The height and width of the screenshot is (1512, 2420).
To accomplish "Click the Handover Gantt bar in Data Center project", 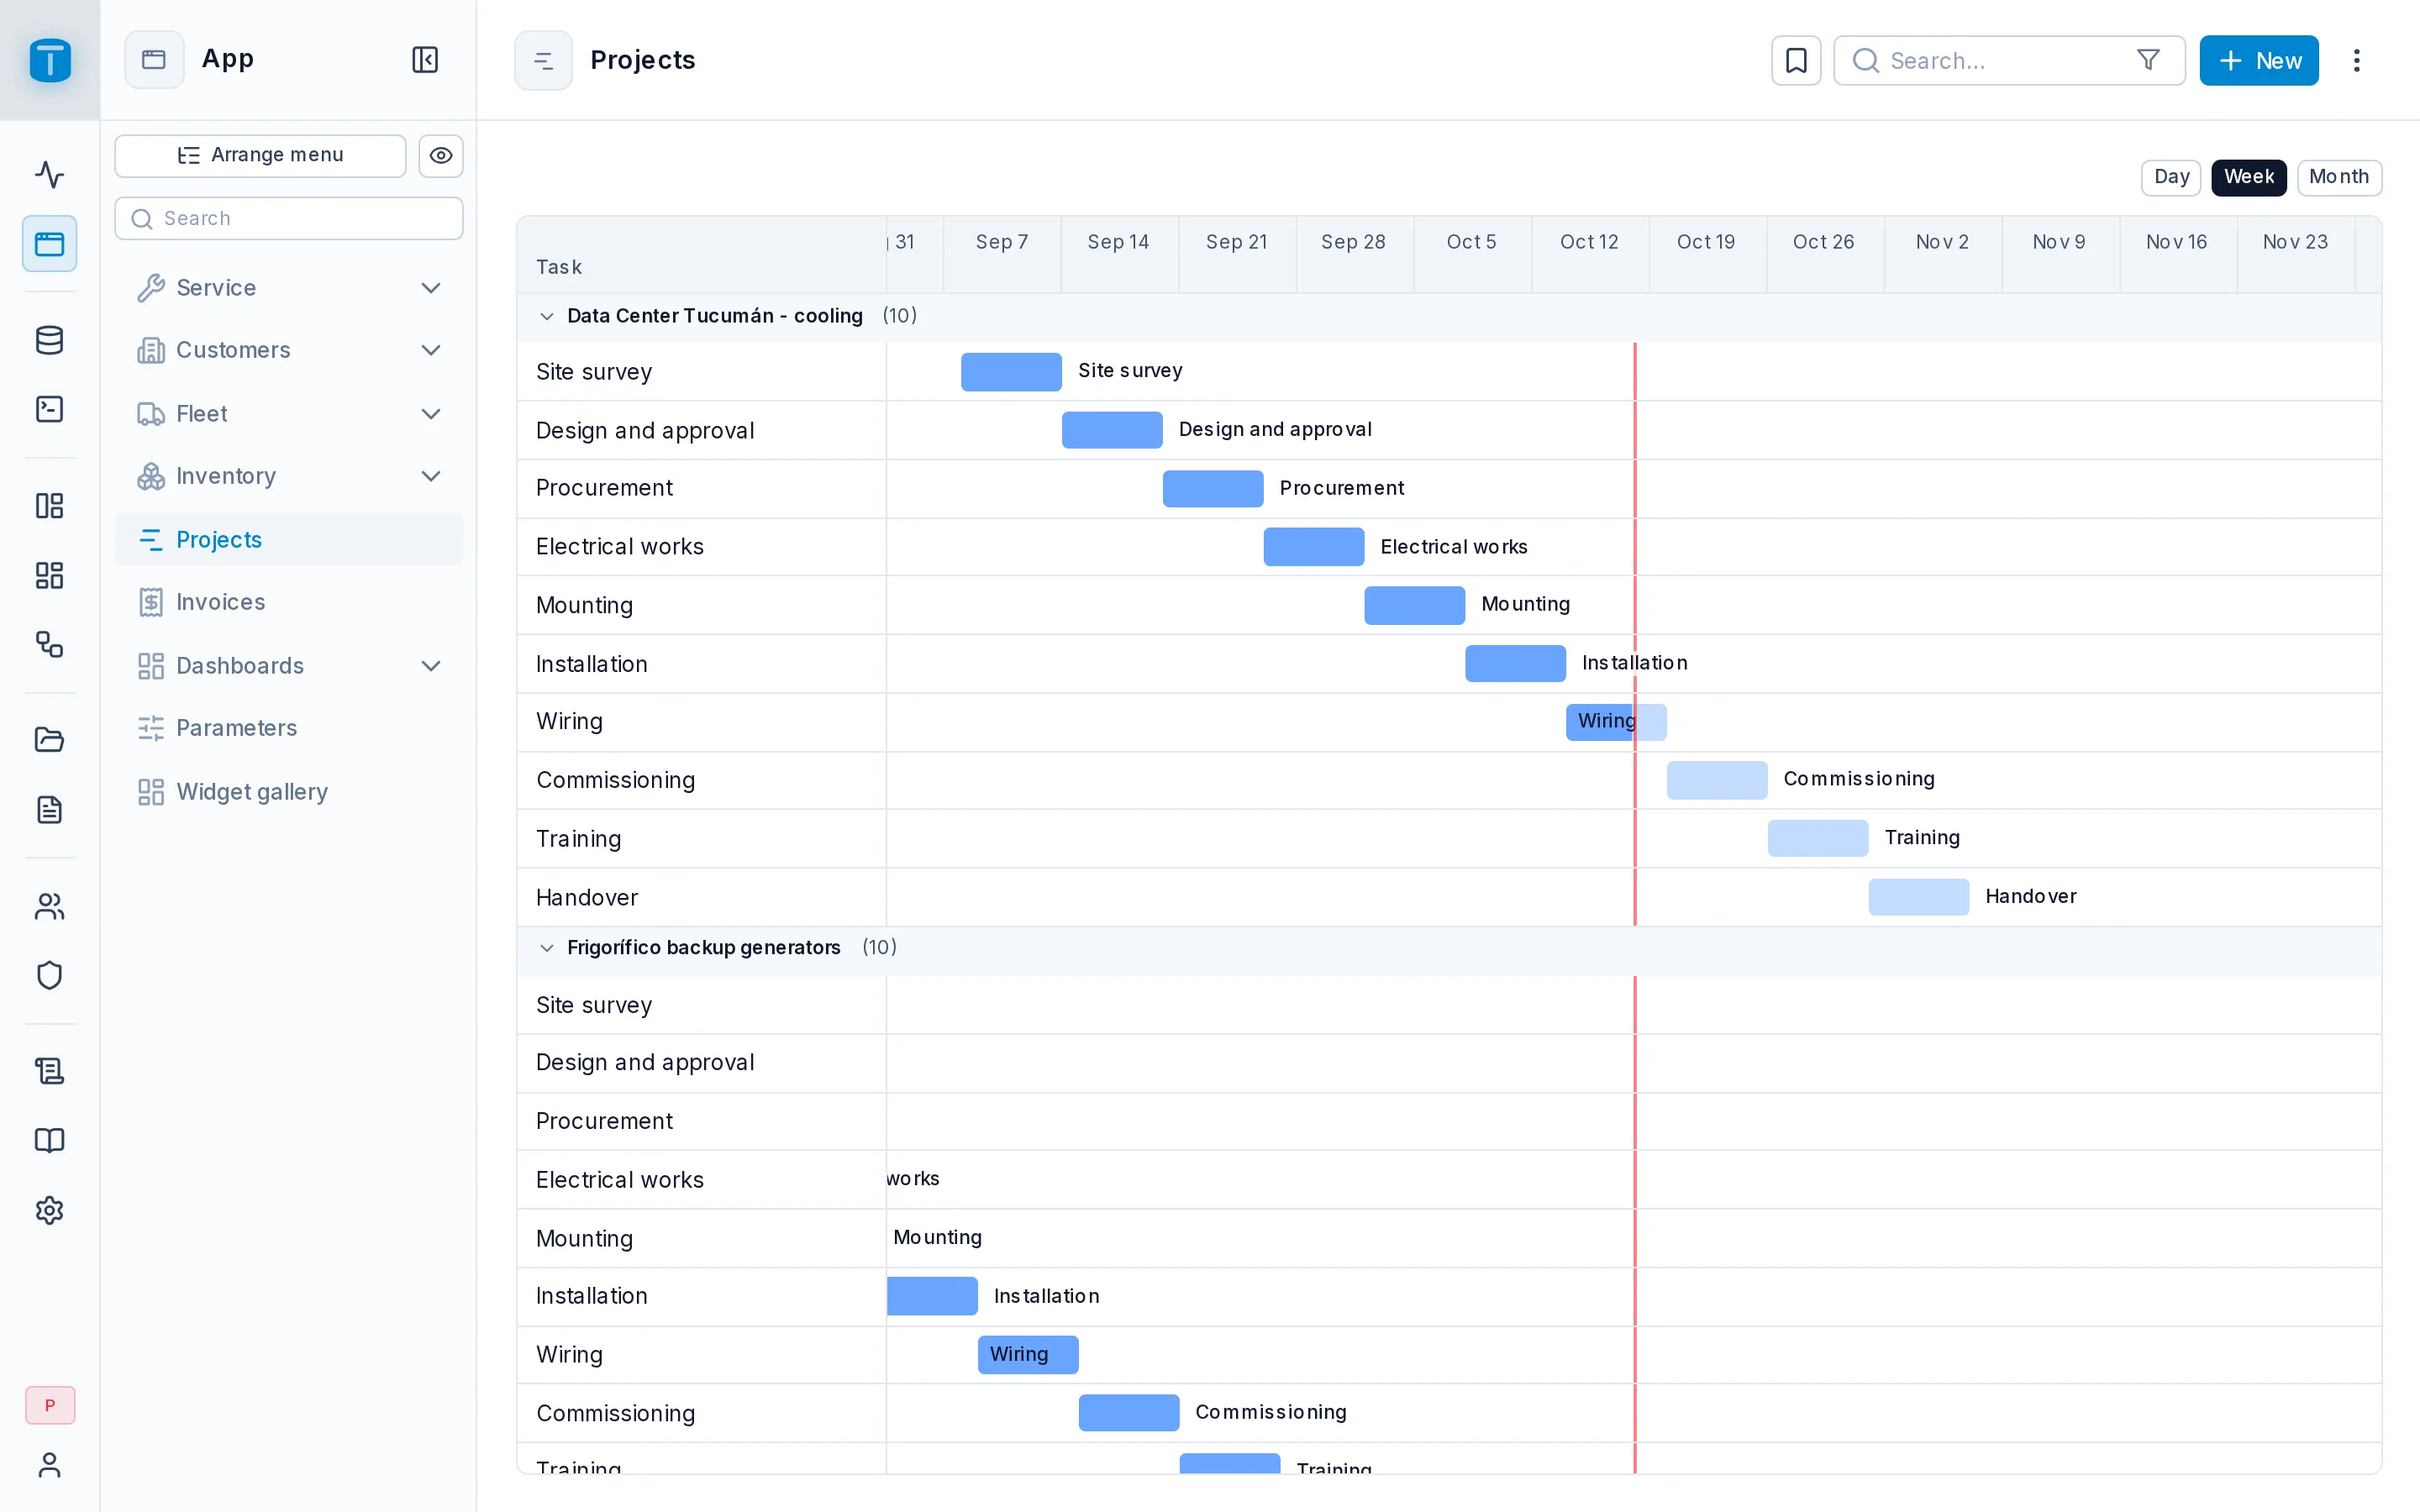I will 1918,897.
